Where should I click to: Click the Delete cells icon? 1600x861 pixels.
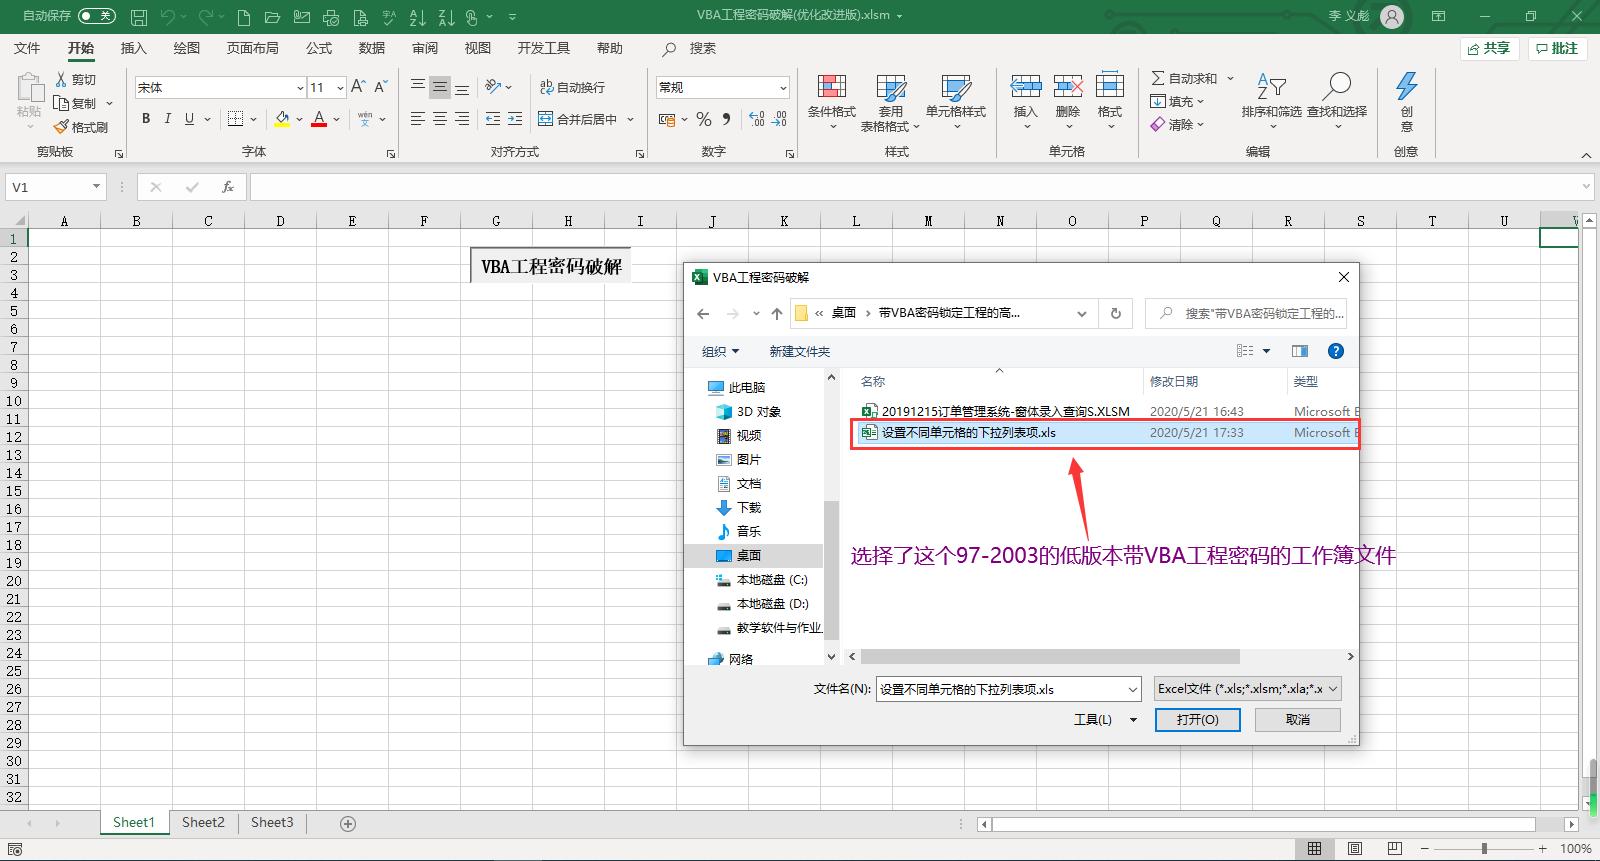pos(1068,86)
